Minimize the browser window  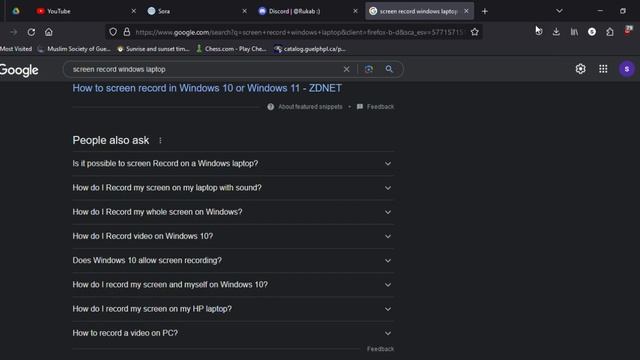600,11
